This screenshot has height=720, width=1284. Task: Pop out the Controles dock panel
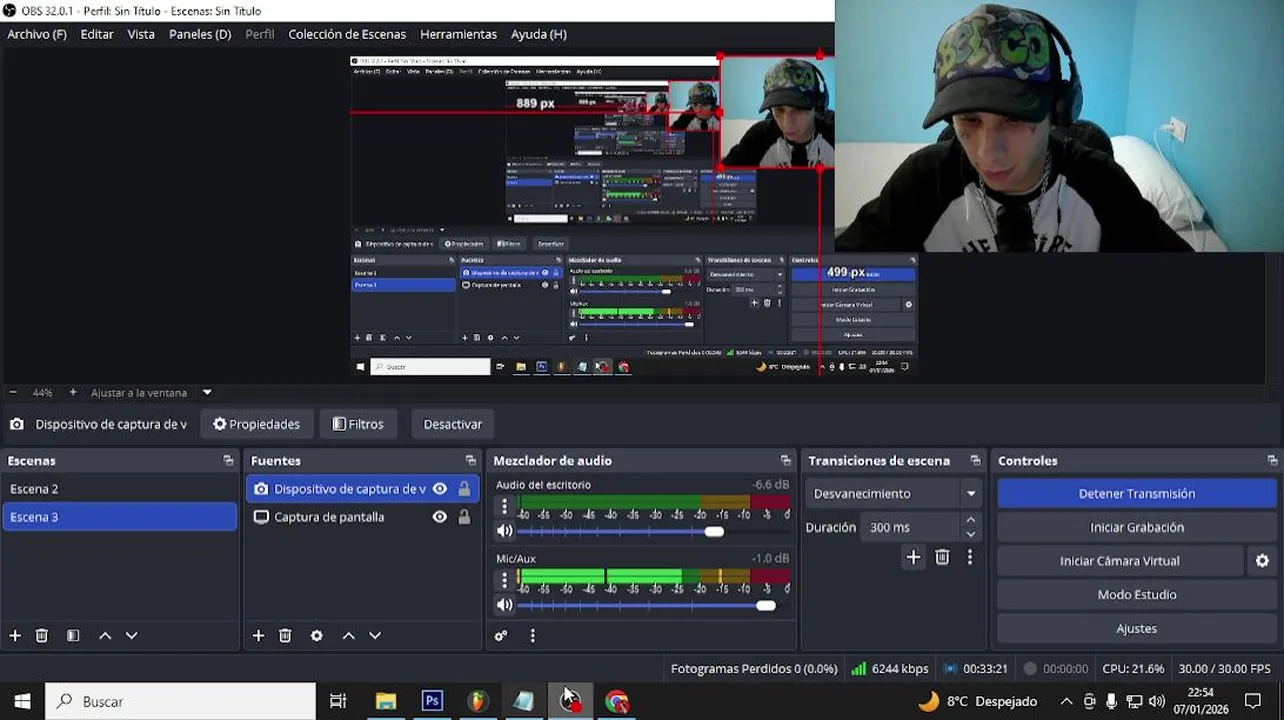1272,461
